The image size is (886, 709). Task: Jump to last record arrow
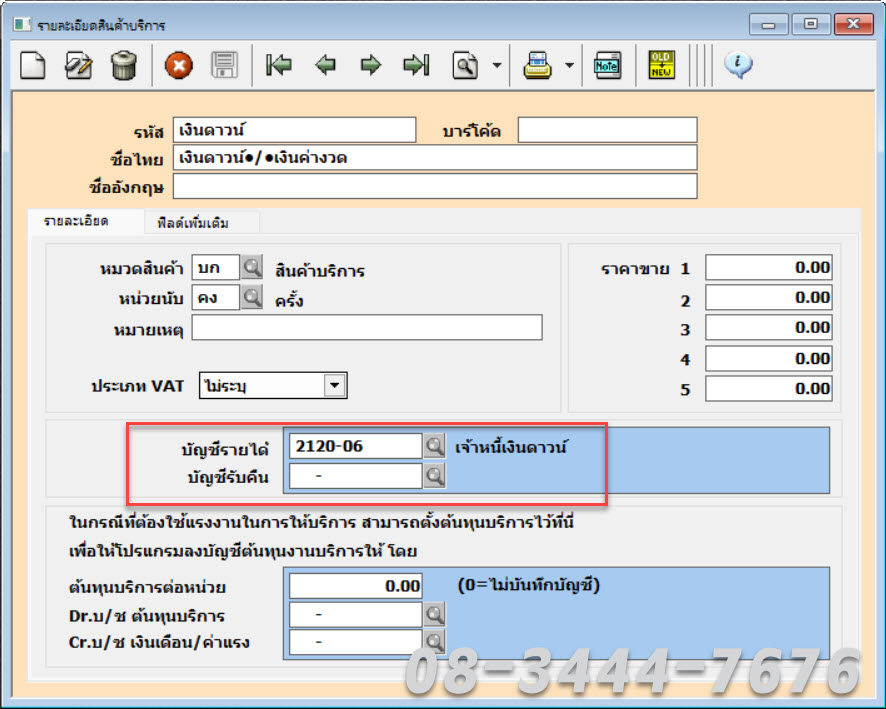[416, 65]
